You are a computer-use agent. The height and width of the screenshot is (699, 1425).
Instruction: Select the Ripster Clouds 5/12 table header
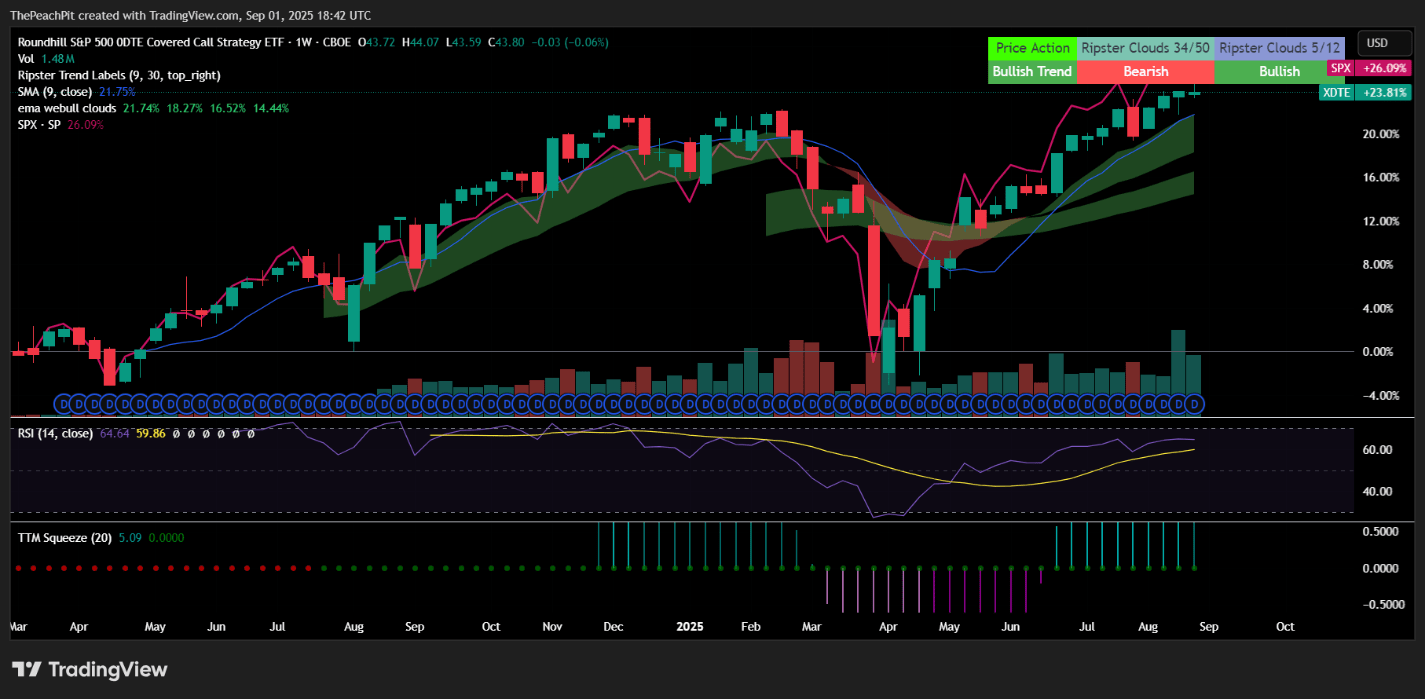(1279, 47)
